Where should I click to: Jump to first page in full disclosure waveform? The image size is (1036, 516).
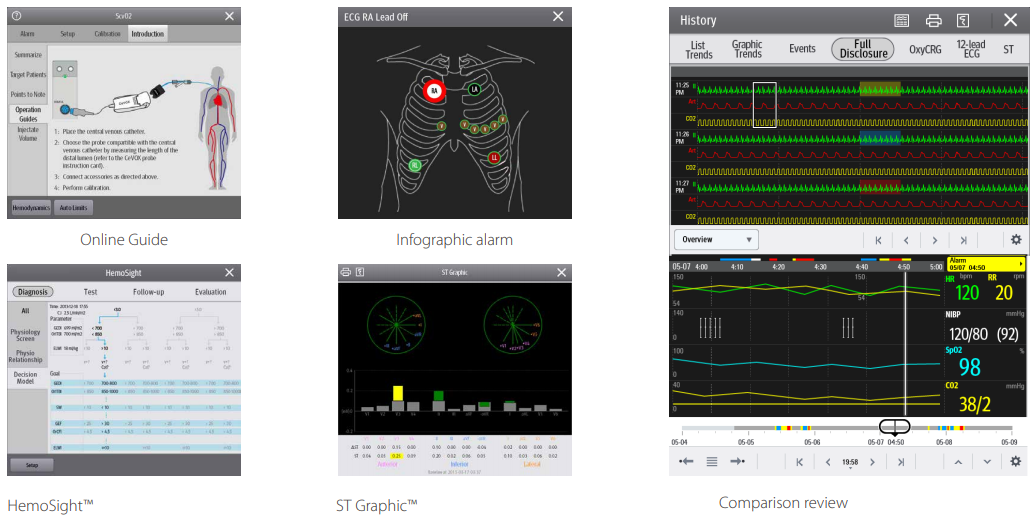[x=878, y=240]
